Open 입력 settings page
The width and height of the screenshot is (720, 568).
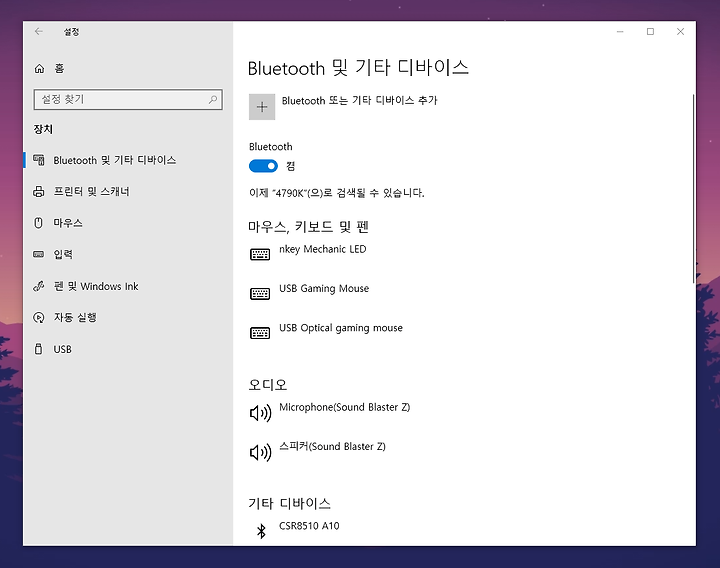(128, 254)
